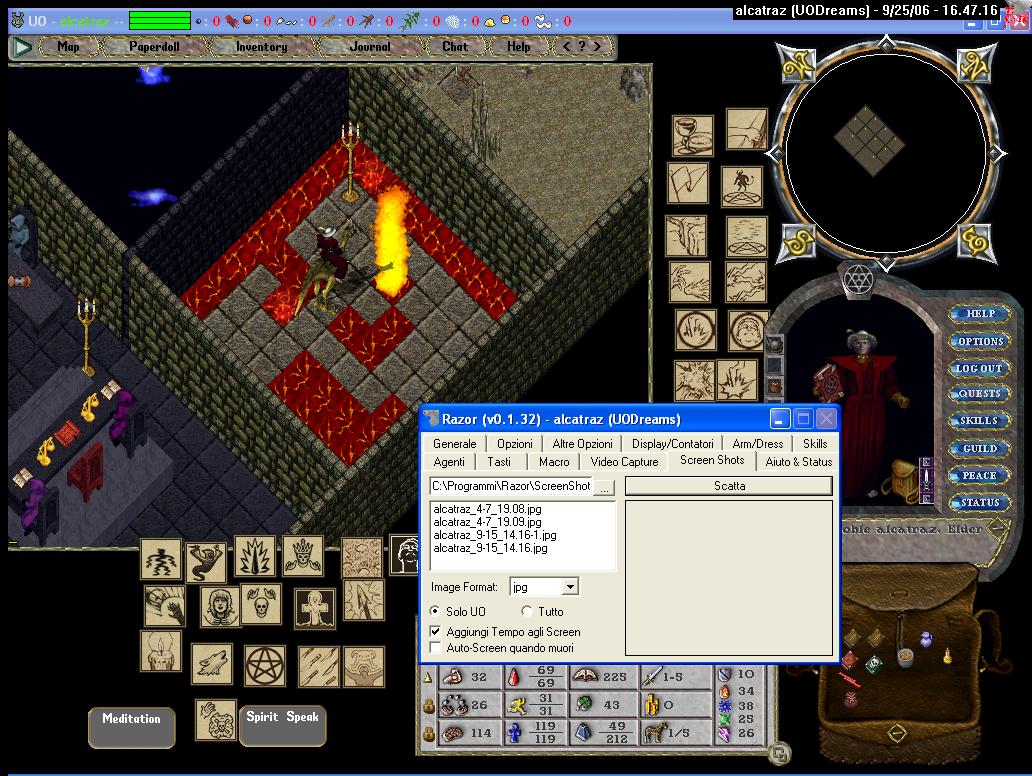The height and width of the screenshot is (776, 1032).
Task: Select the Solo UO radio button
Action: coord(434,611)
